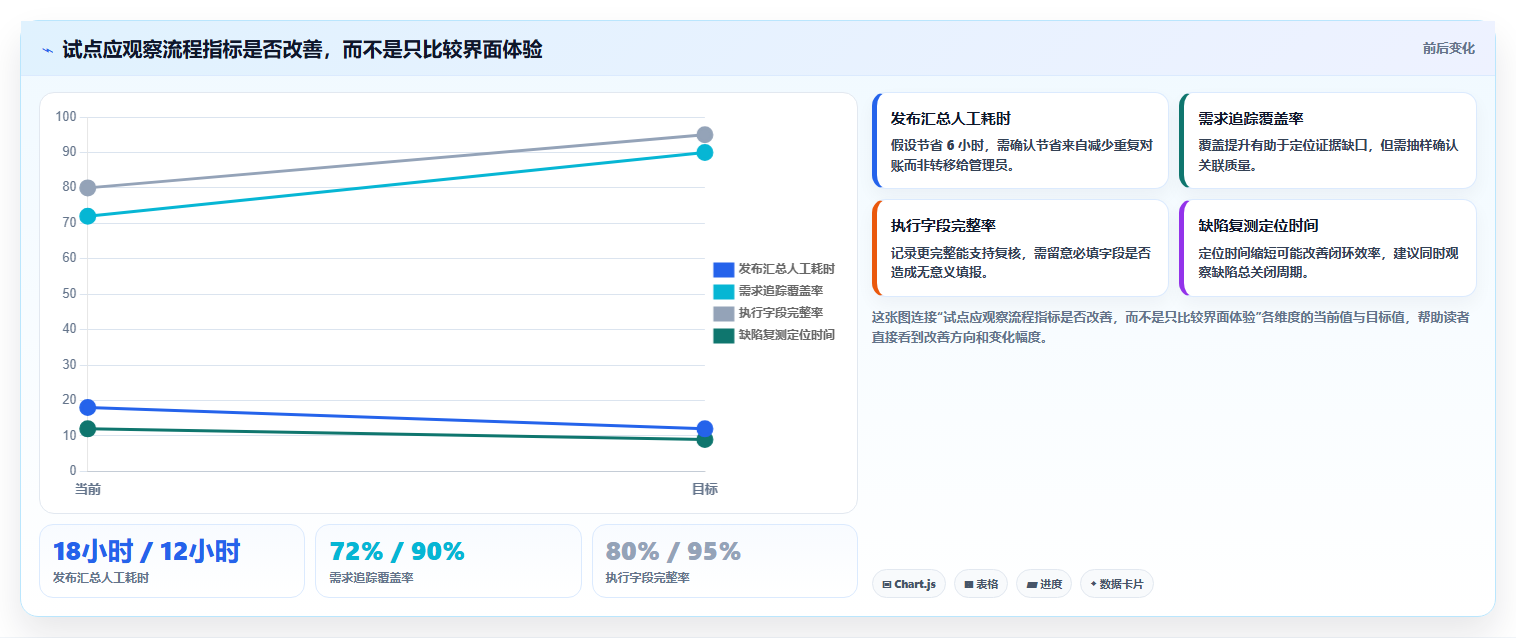Toggle 需求追踪覆盖率 legend color box
1516x638 pixels.
[723, 291]
